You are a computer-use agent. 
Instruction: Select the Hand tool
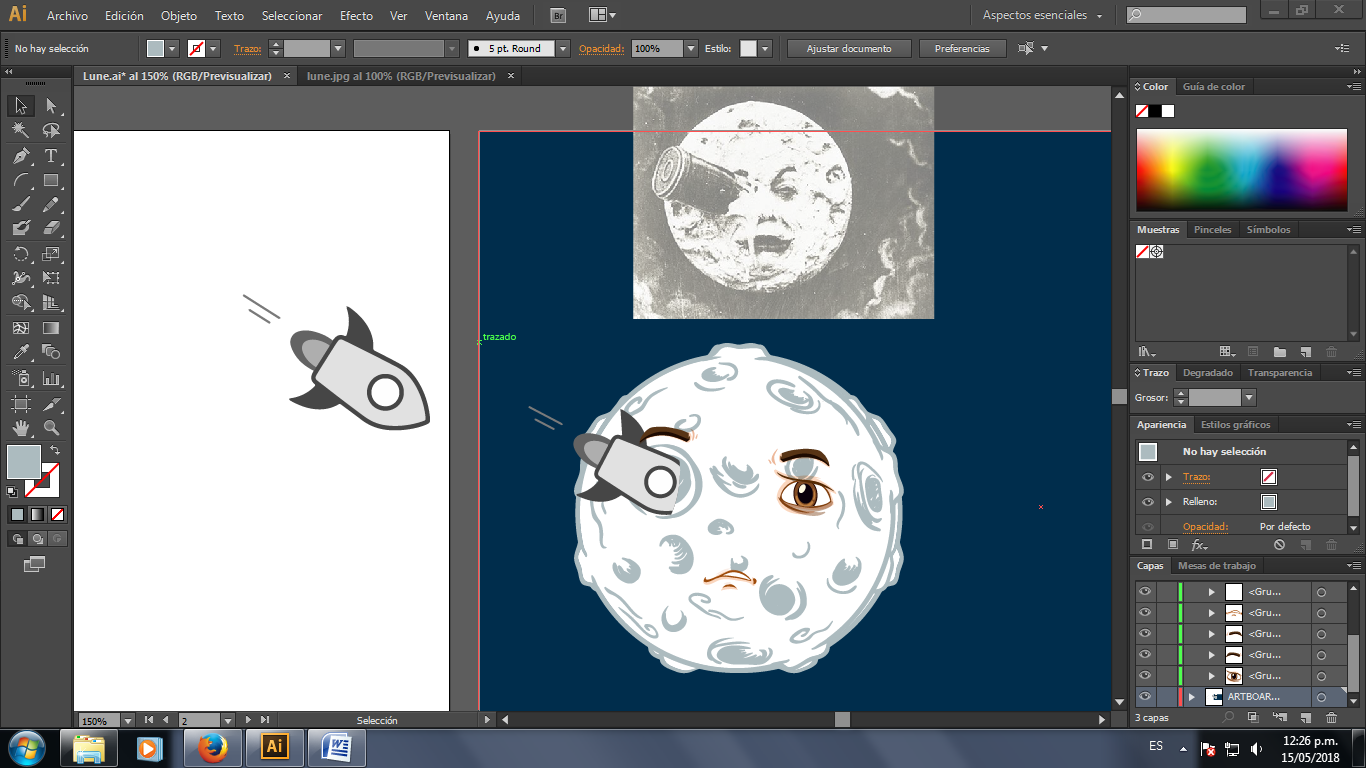pos(20,428)
